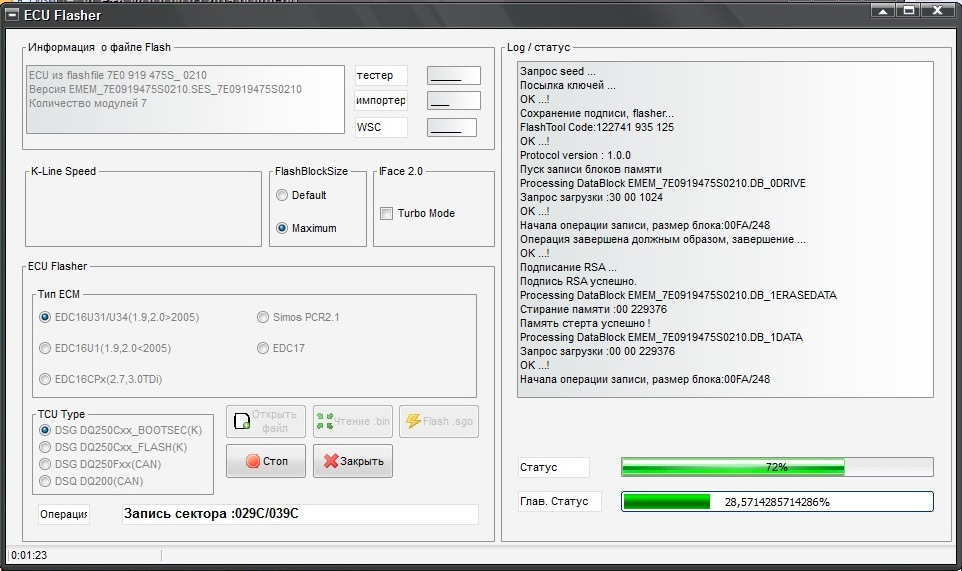Click the Processing DataBlock ...DB_1DATA log line
This screenshot has height=571, width=962.
tap(661, 337)
